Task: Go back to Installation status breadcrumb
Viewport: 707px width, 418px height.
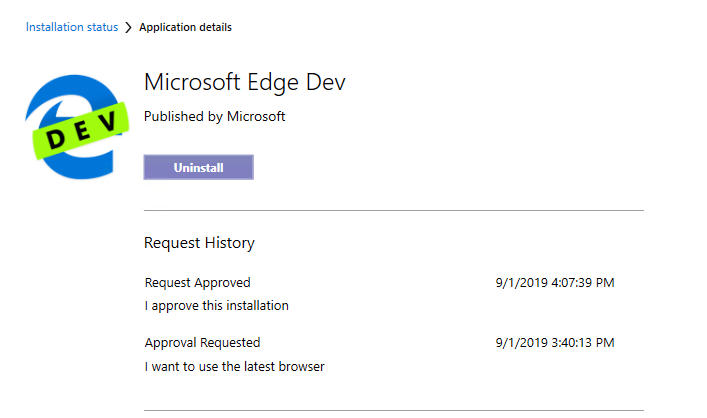Action: (x=71, y=28)
